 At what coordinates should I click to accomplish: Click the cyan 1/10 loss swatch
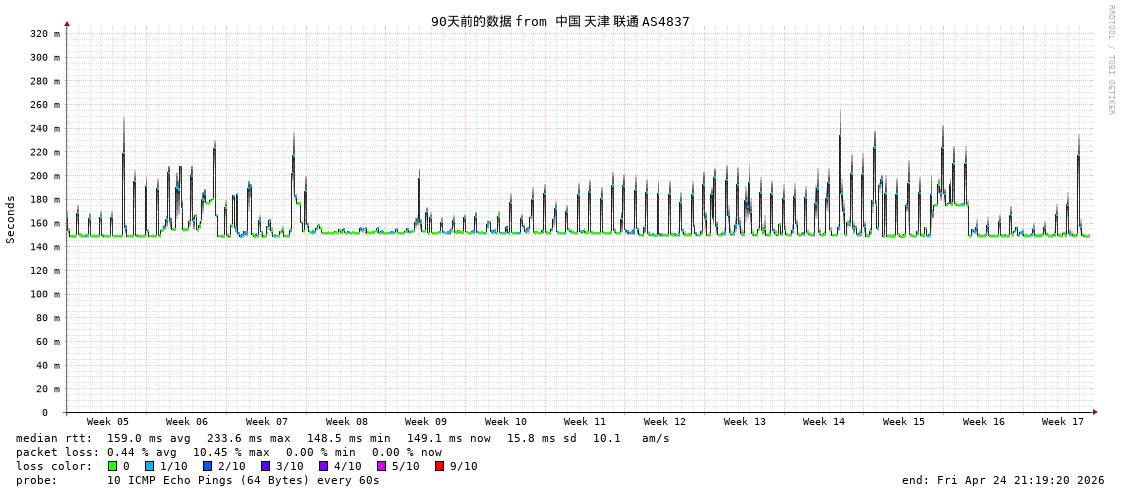149,466
